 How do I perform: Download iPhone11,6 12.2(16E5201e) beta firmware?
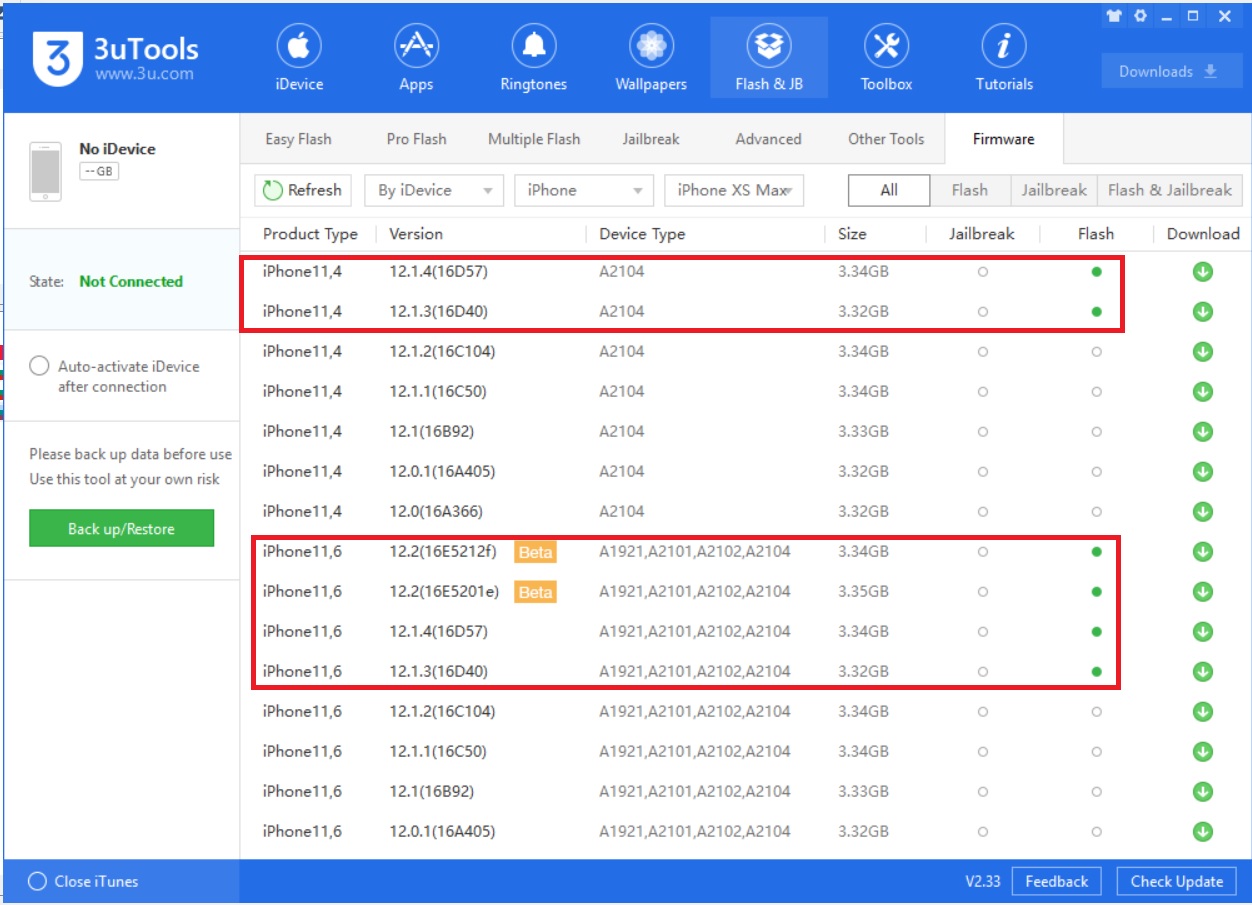tap(1203, 592)
